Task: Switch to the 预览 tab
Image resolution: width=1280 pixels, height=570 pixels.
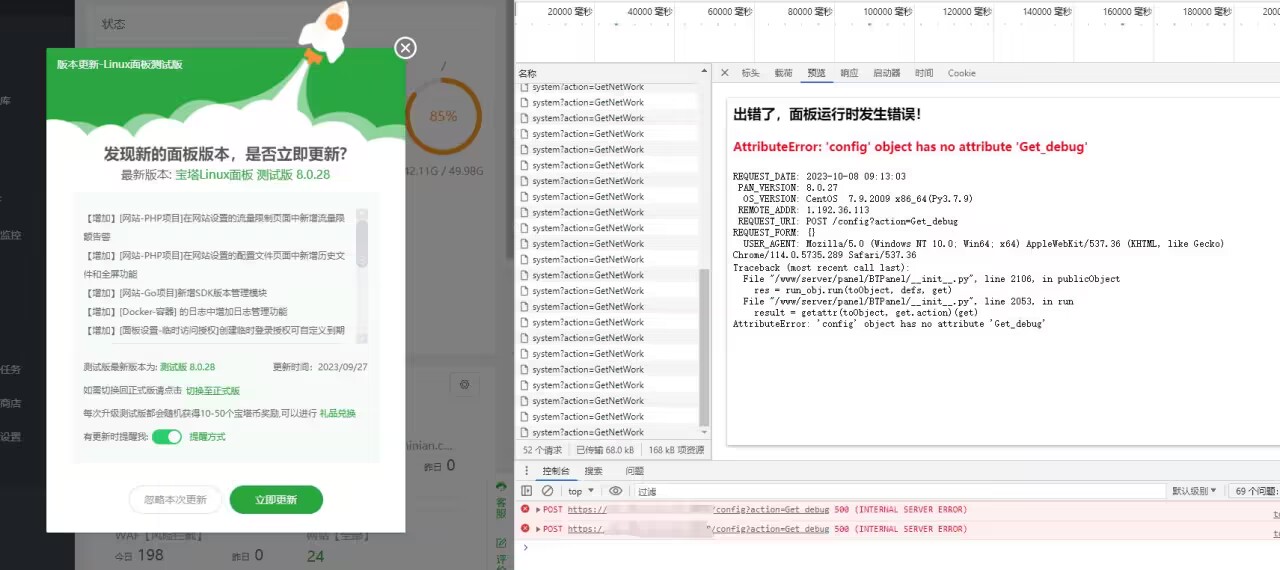Action: pos(816,73)
